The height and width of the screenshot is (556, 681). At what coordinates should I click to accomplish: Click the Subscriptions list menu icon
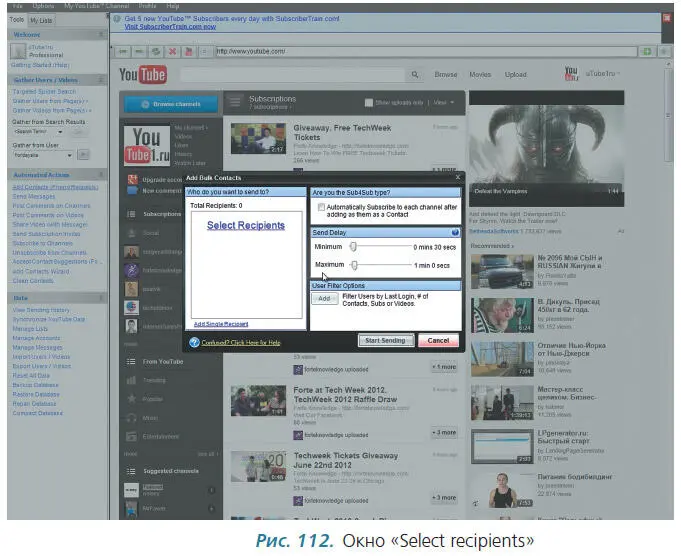(235, 102)
